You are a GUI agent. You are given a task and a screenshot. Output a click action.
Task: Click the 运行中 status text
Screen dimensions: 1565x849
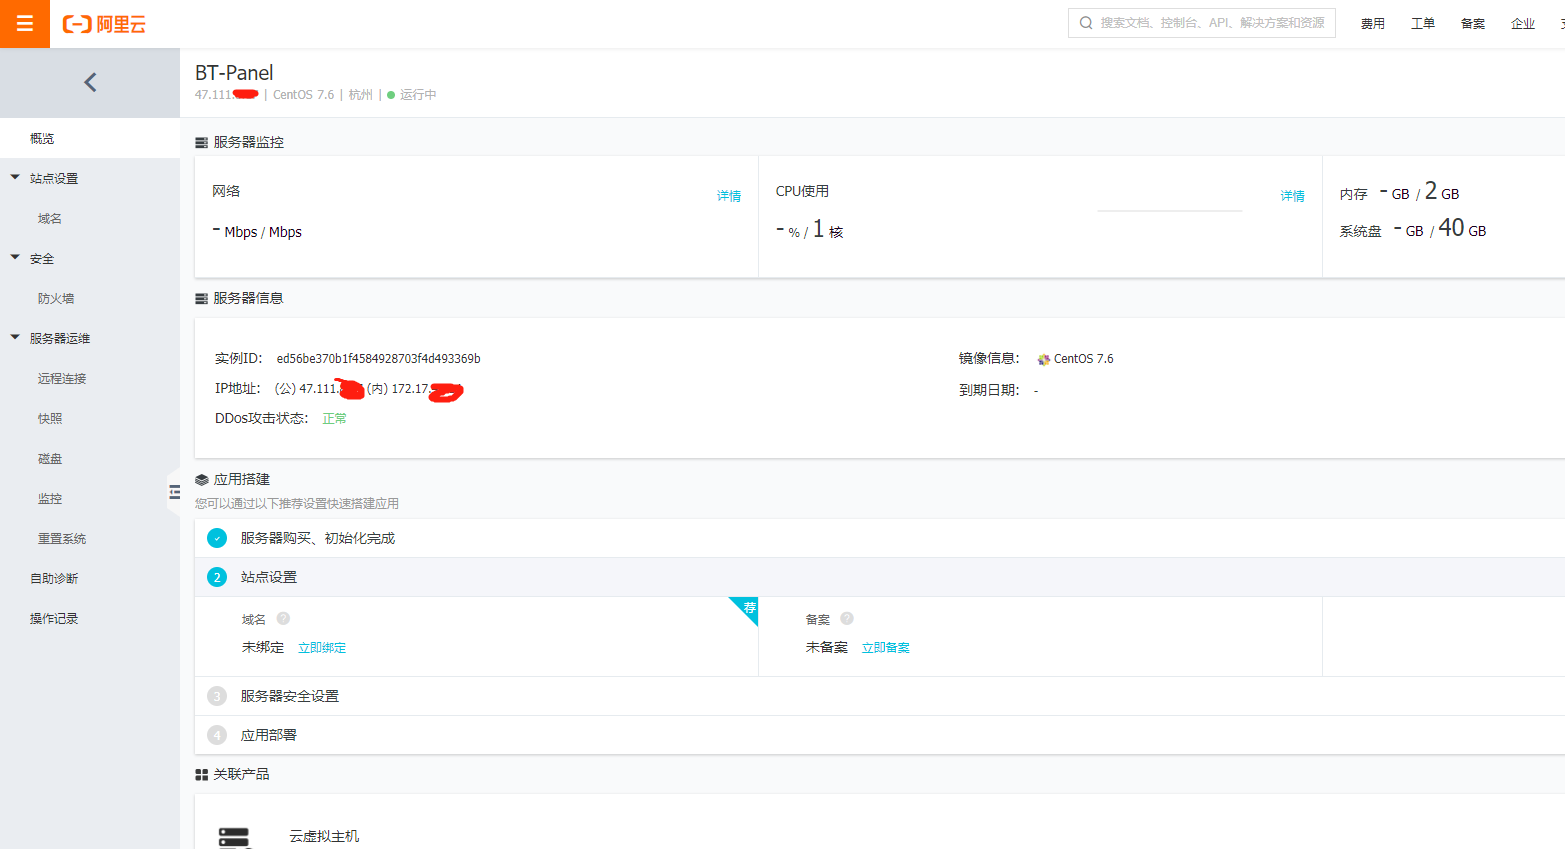click(x=418, y=95)
